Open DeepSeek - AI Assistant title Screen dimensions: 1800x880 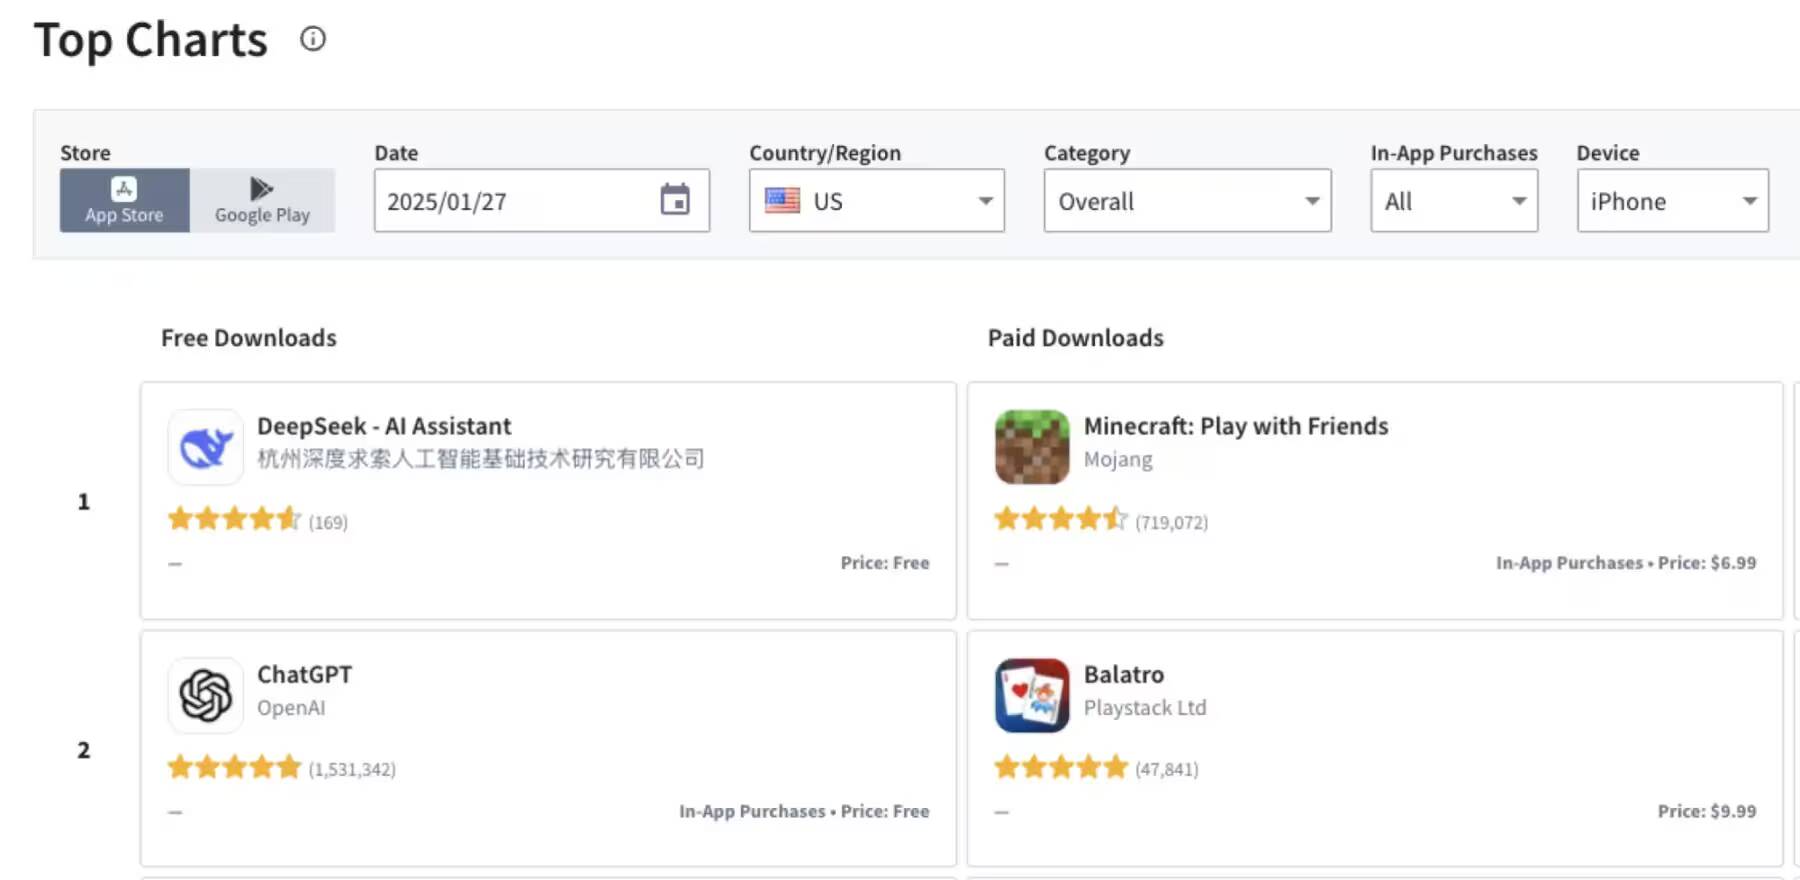(x=384, y=426)
